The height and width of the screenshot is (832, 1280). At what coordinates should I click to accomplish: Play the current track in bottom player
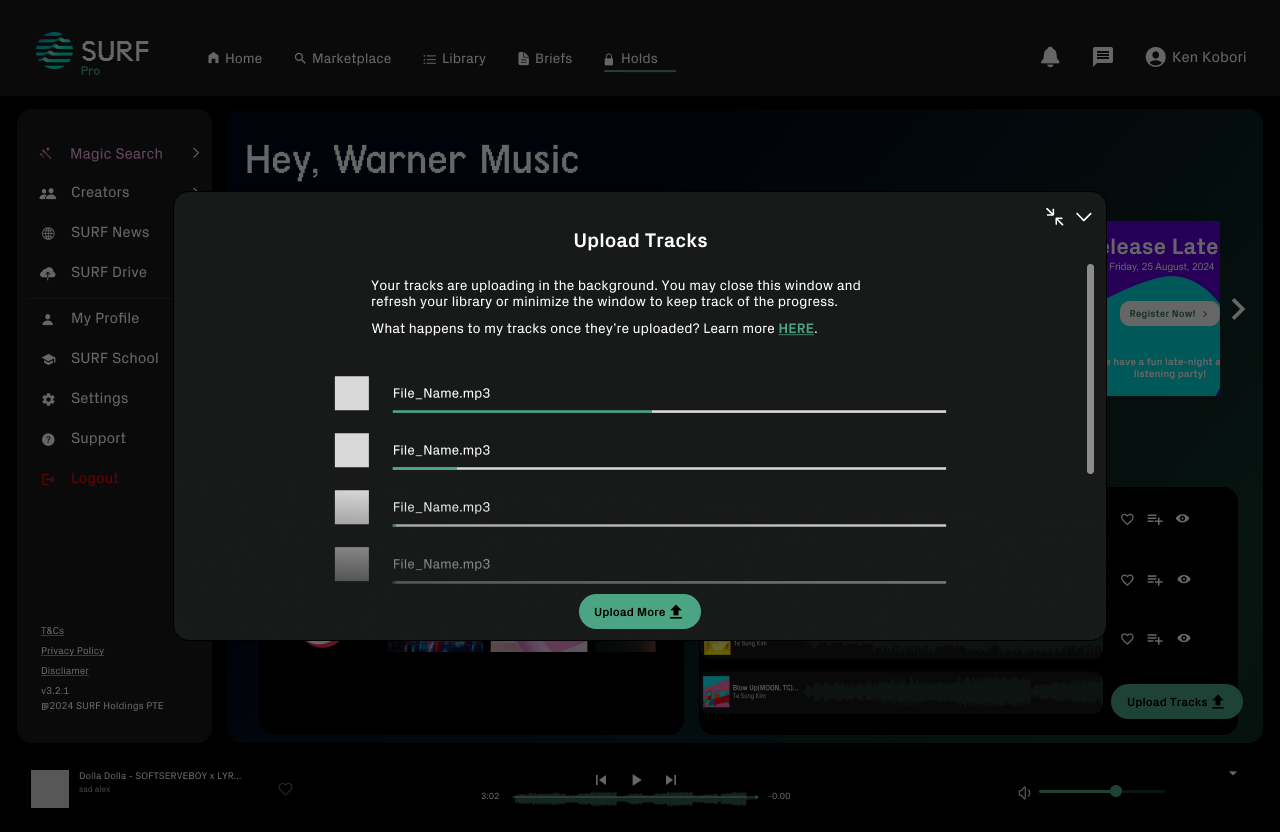tap(637, 780)
